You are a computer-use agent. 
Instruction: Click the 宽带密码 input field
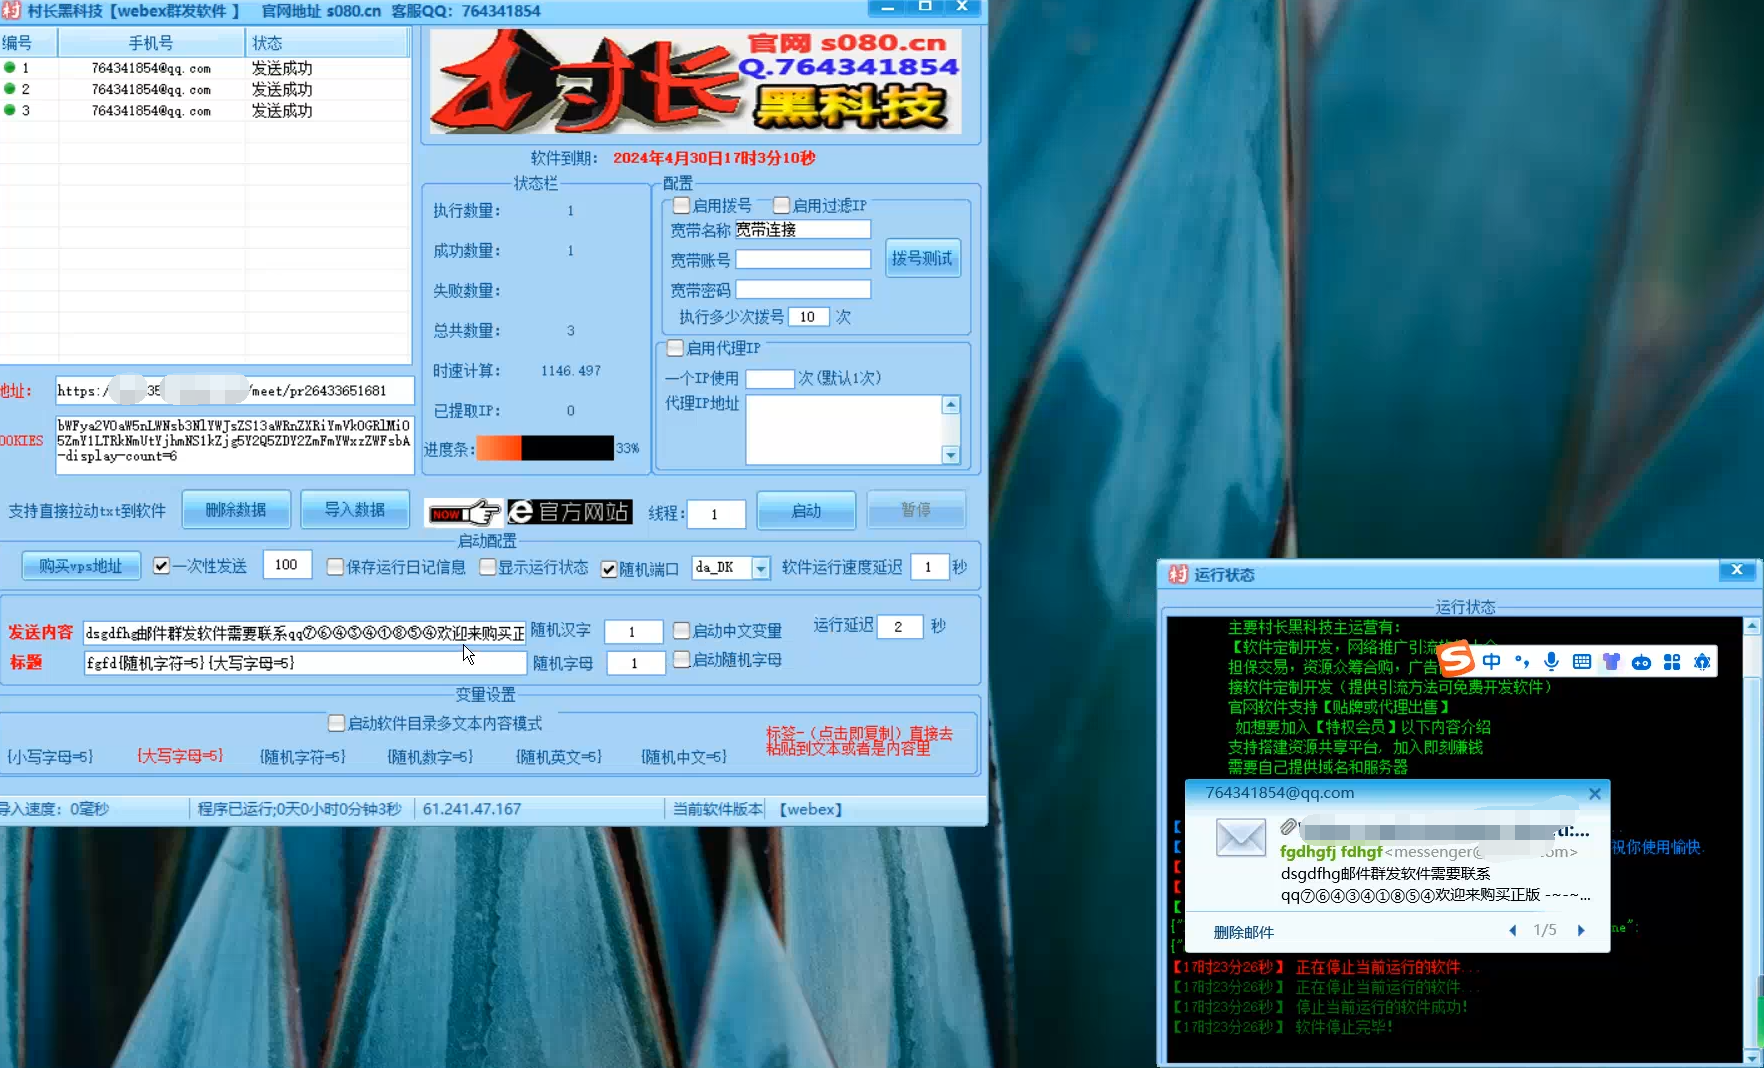point(803,290)
